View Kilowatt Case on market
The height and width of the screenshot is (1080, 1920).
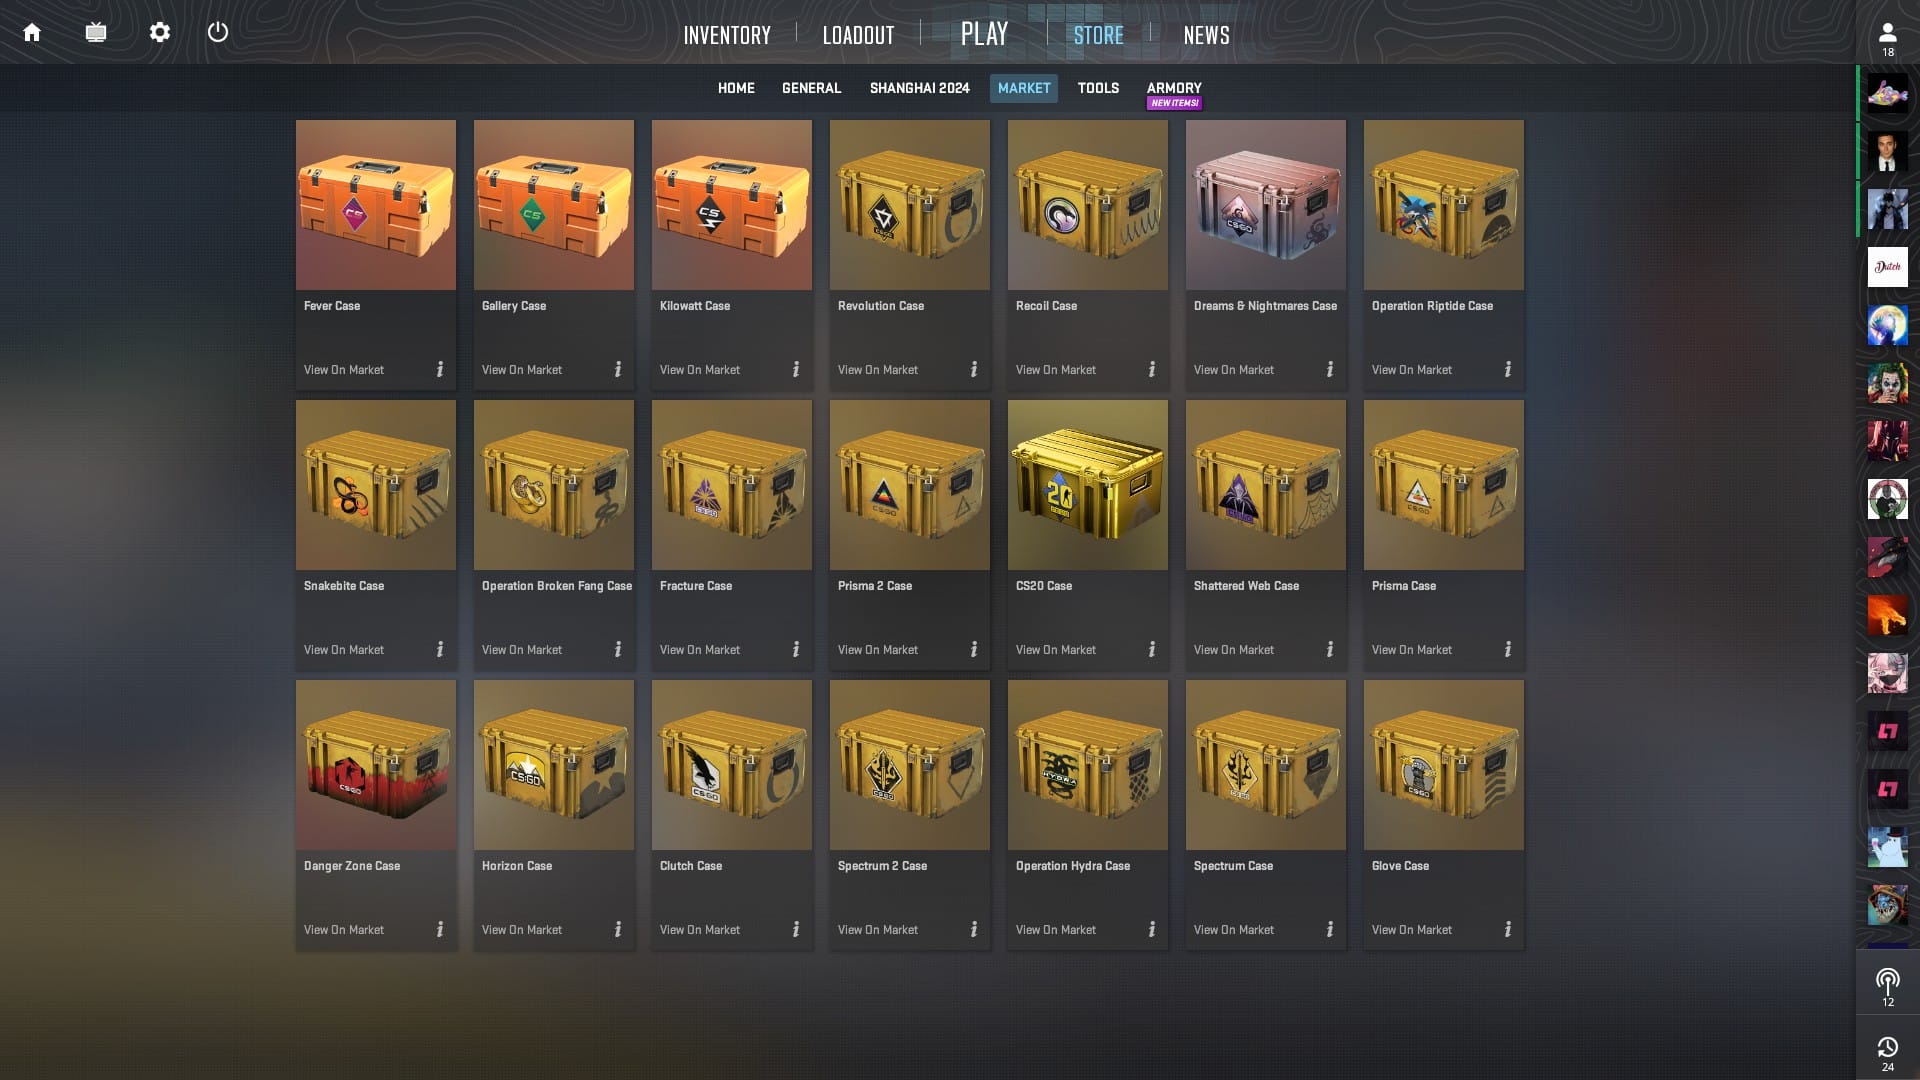point(700,370)
